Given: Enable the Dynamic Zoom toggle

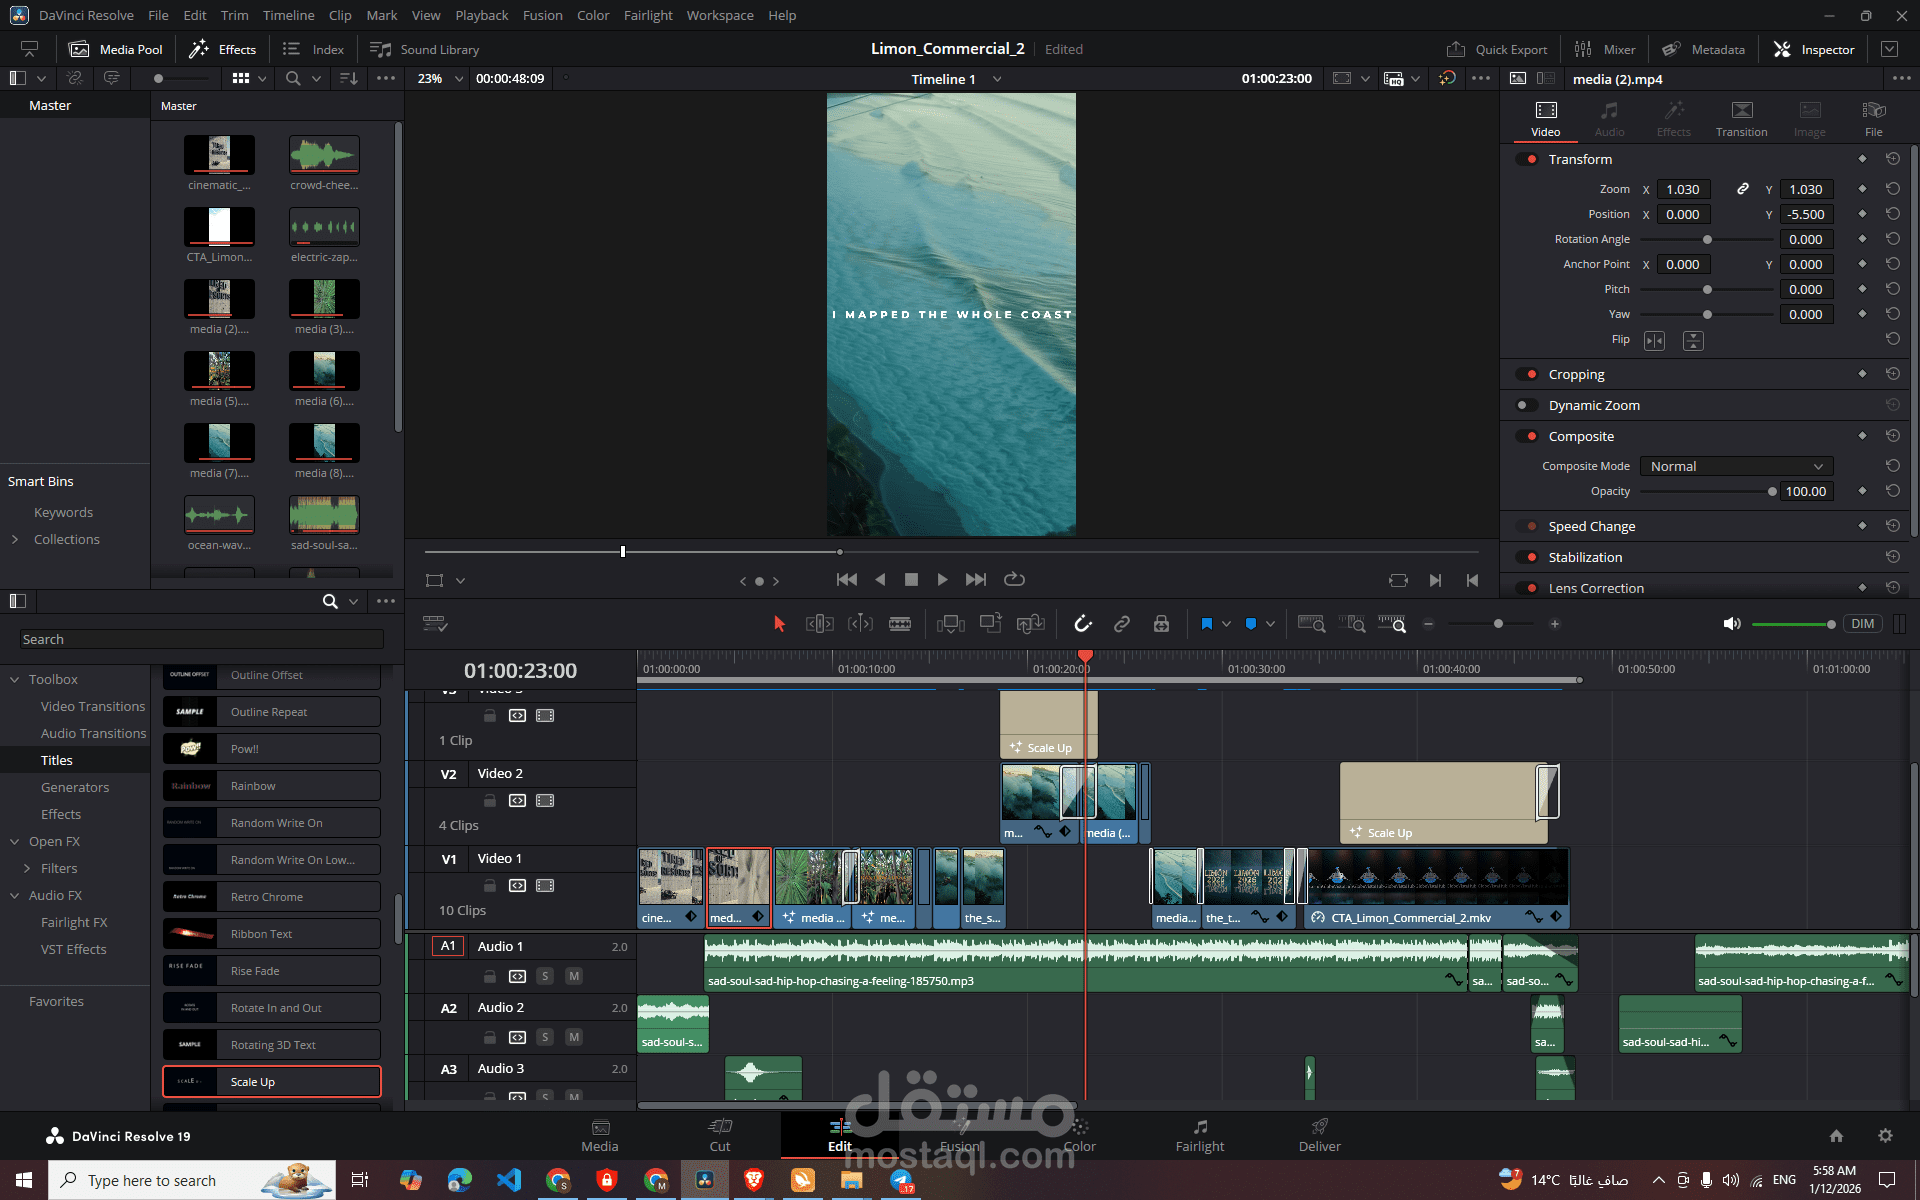Looking at the screenshot, I should 1527,405.
